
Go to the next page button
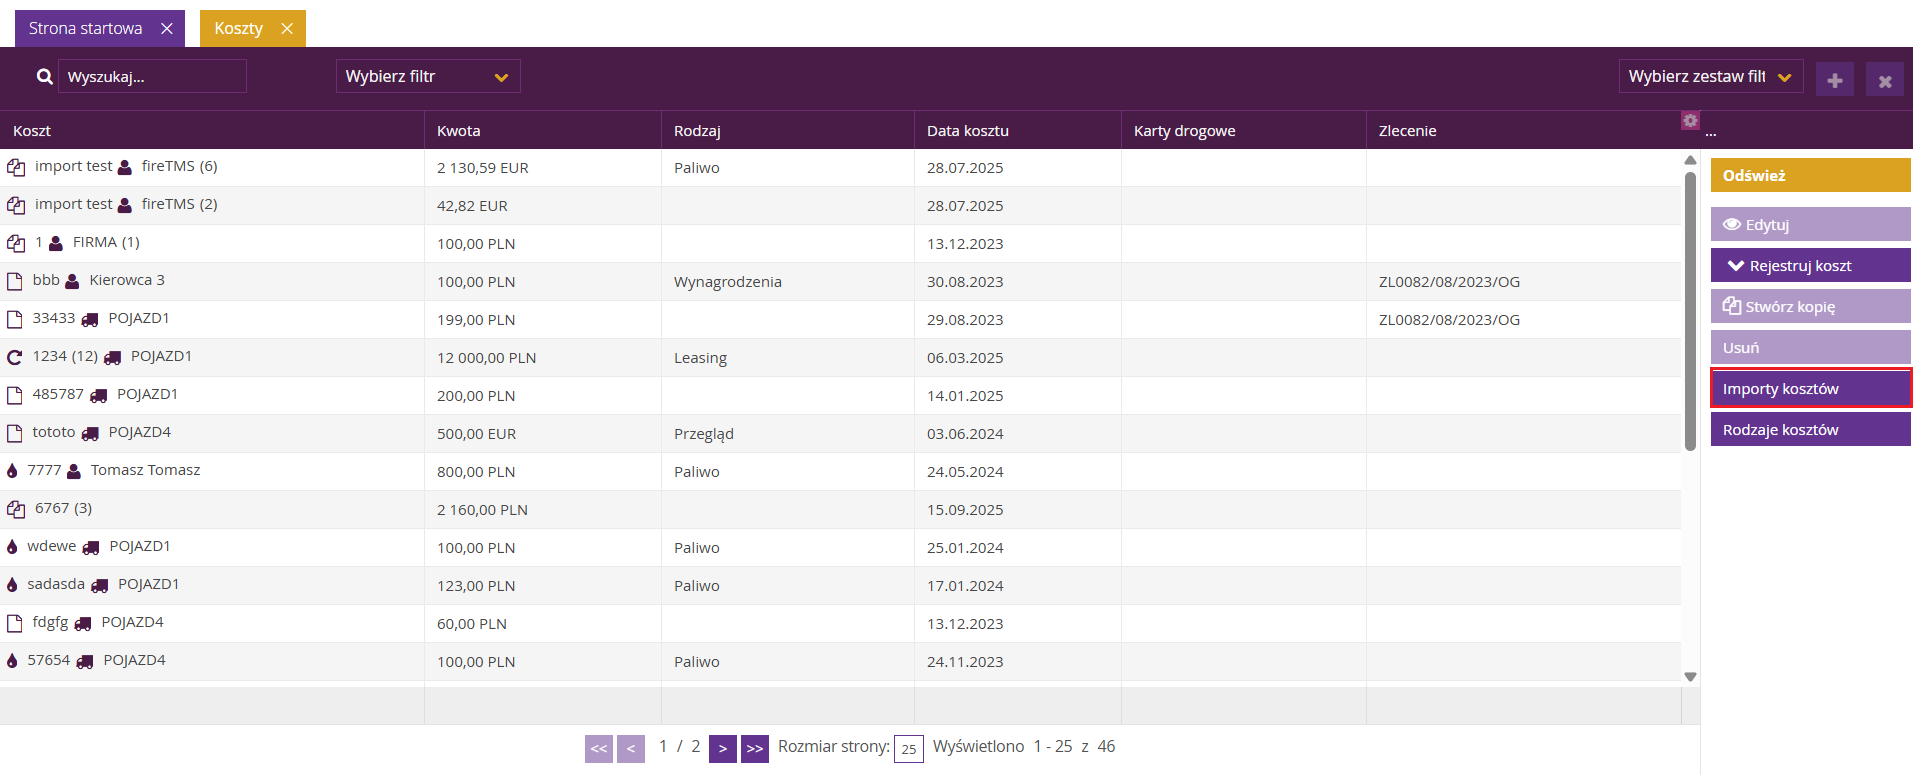[723, 748]
